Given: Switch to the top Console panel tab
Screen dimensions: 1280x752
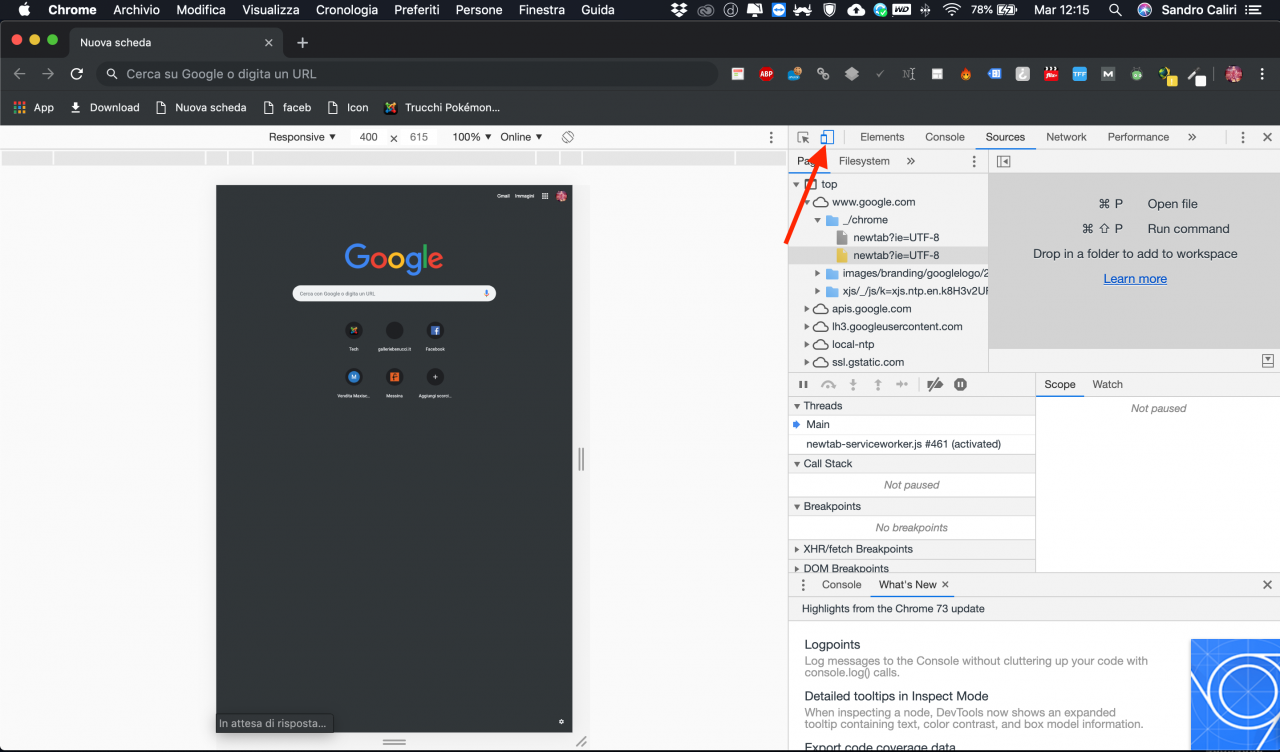Looking at the screenshot, I should 945,137.
